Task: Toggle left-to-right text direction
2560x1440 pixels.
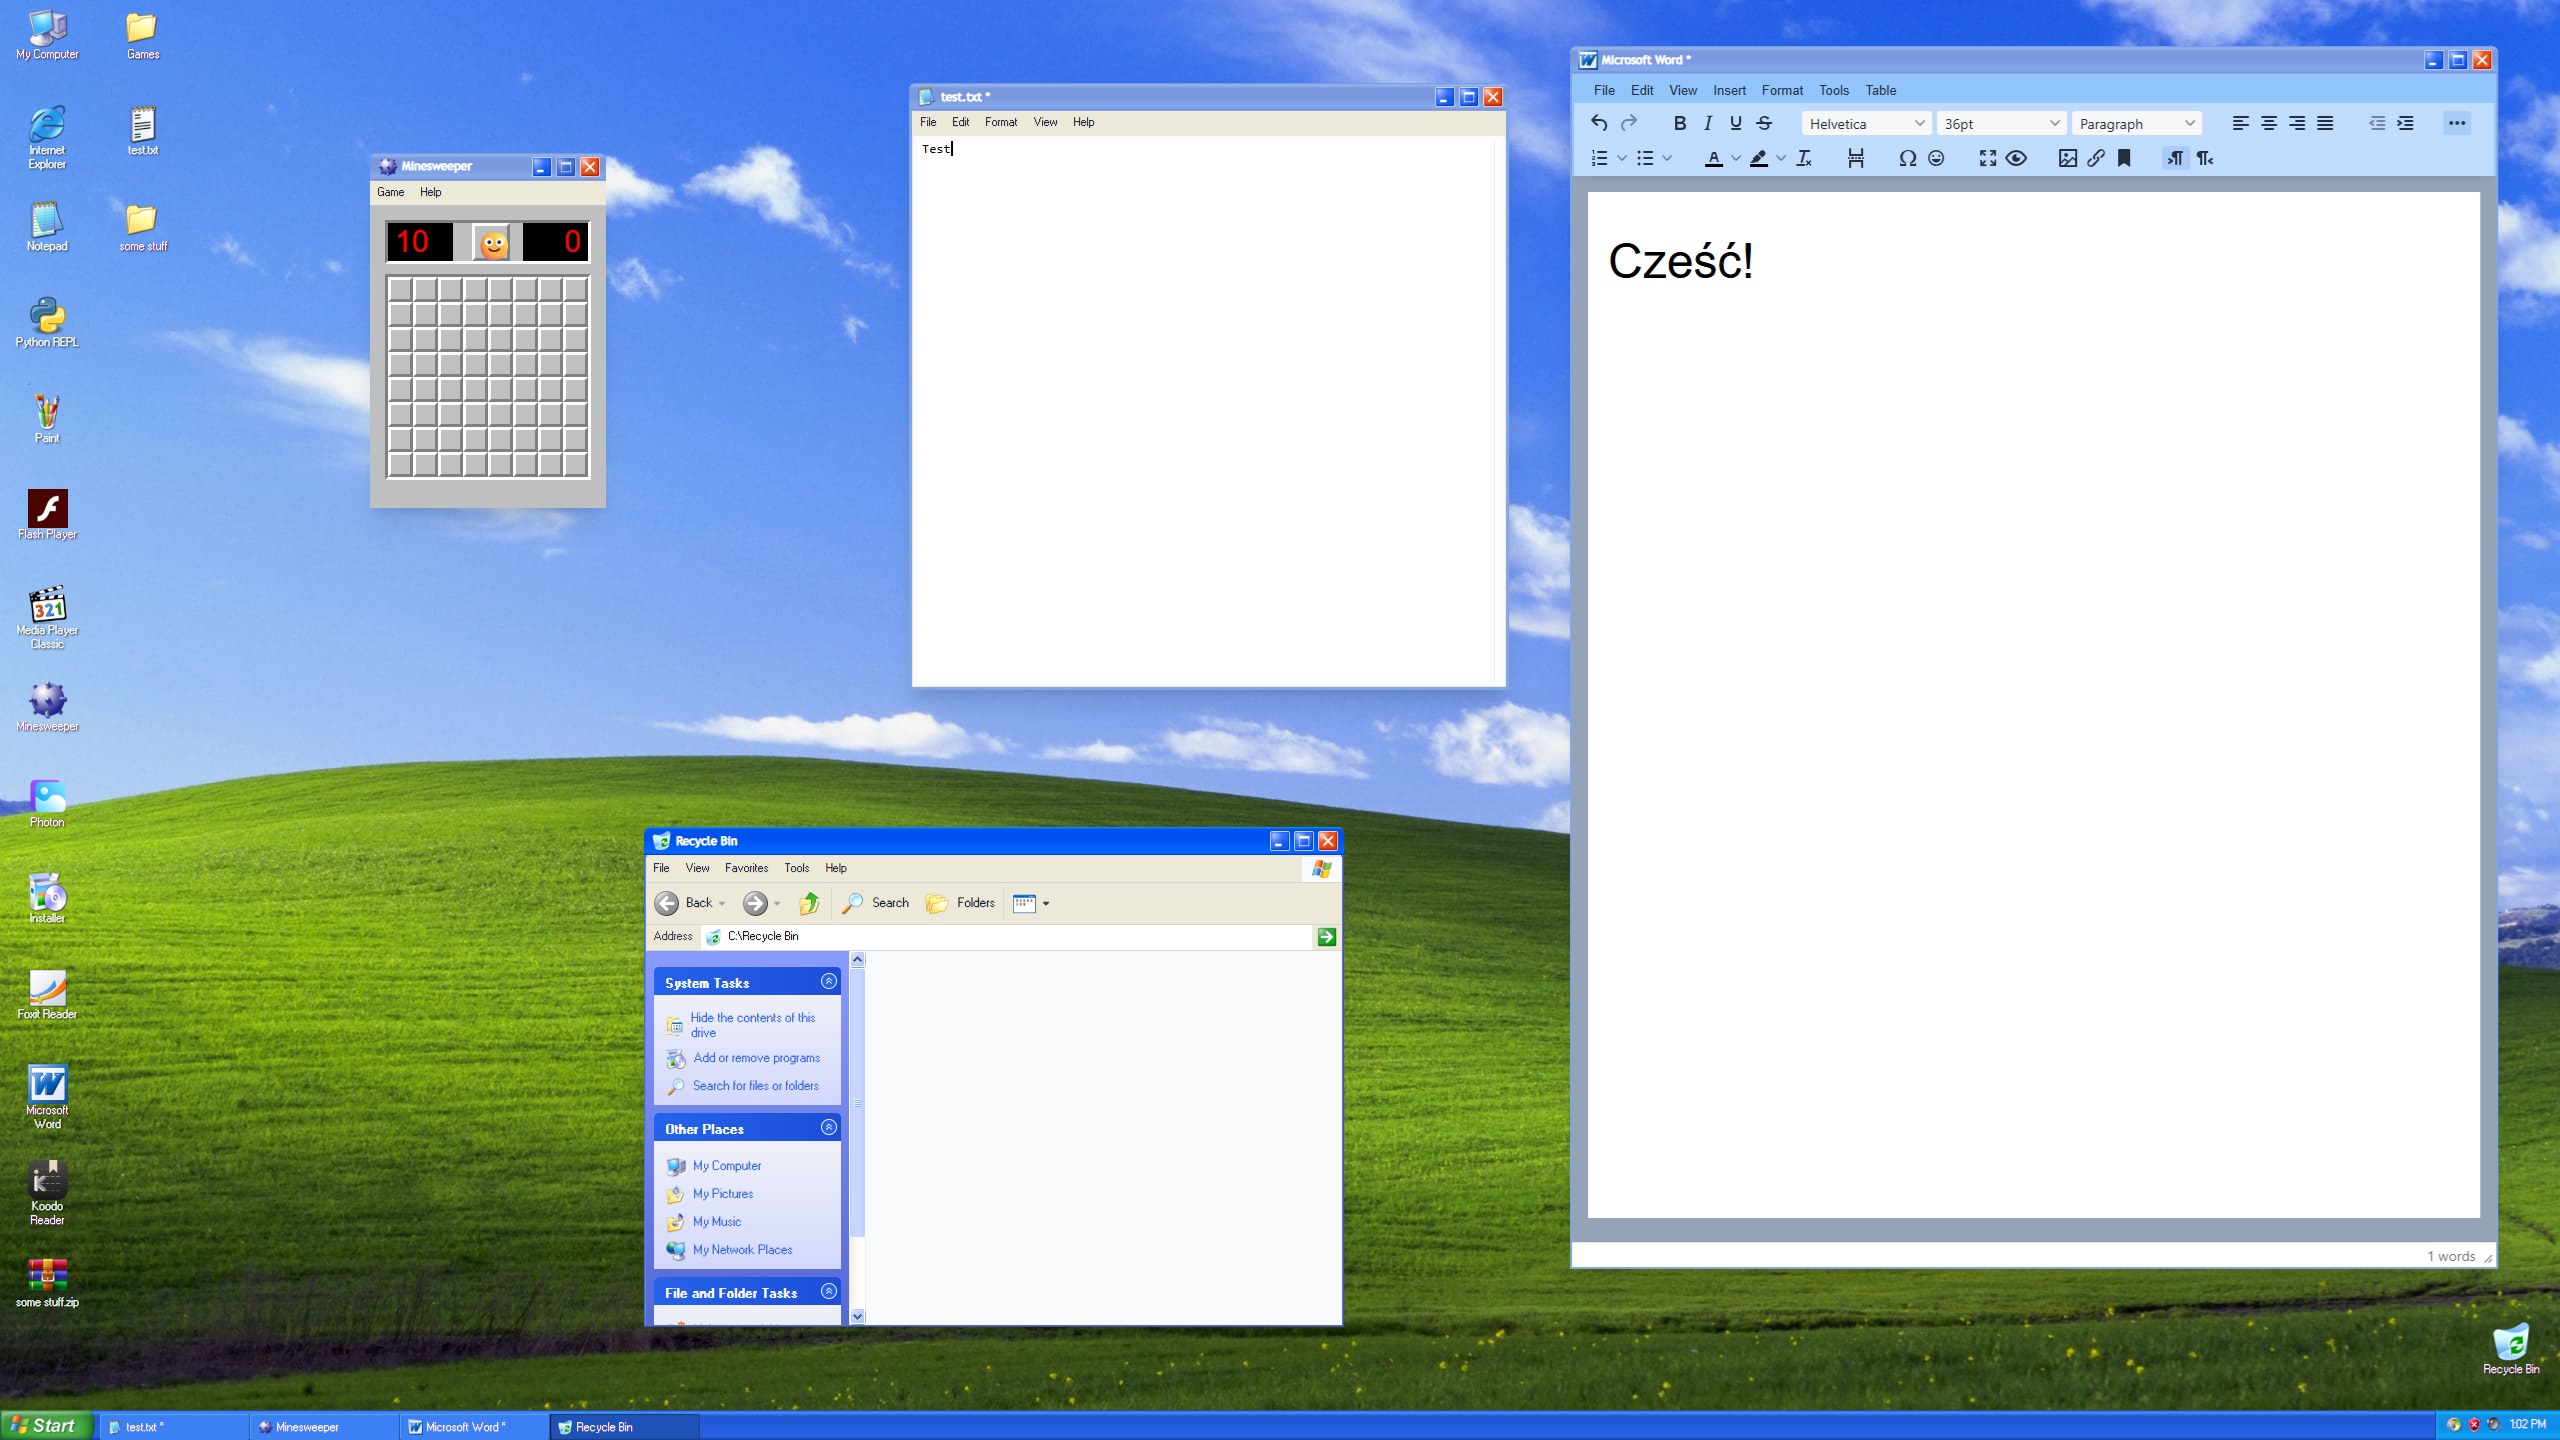Action: click(x=2175, y=158)
